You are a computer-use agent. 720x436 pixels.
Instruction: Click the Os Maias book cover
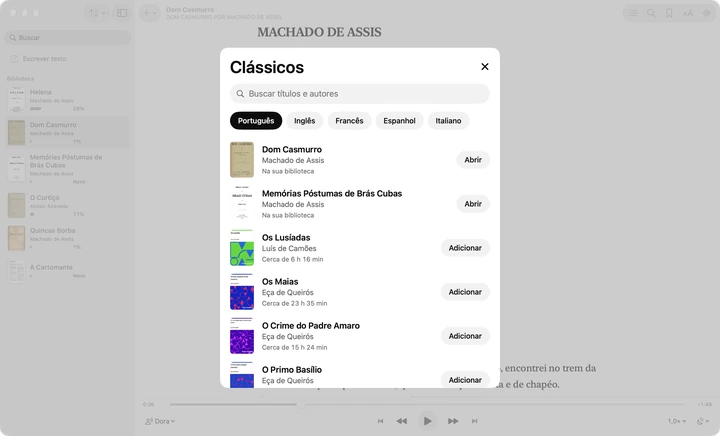pos(242,292)
